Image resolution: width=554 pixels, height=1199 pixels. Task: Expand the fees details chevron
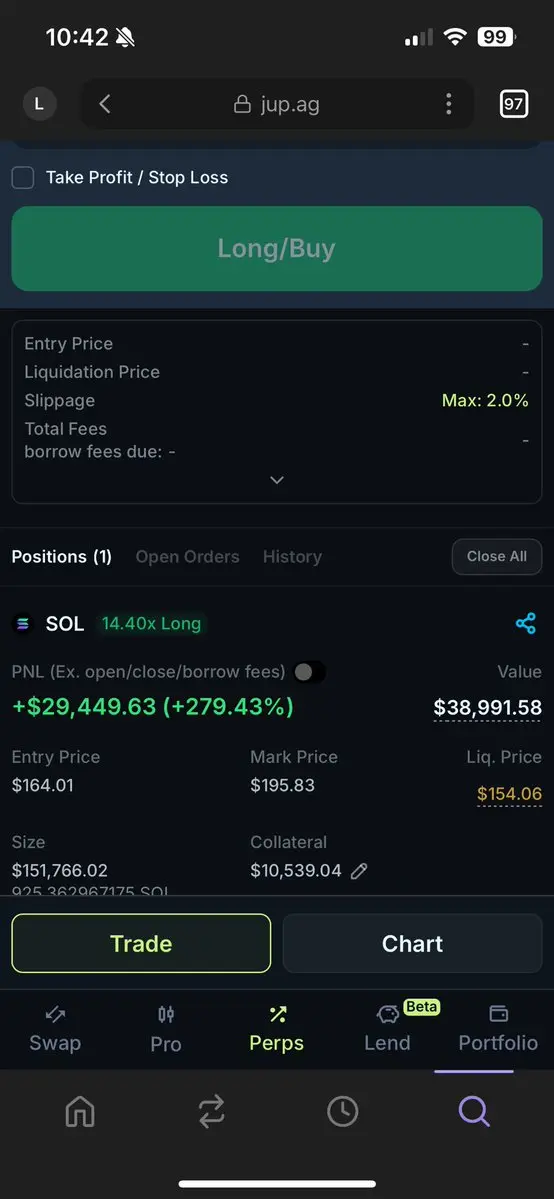[277, 480]
